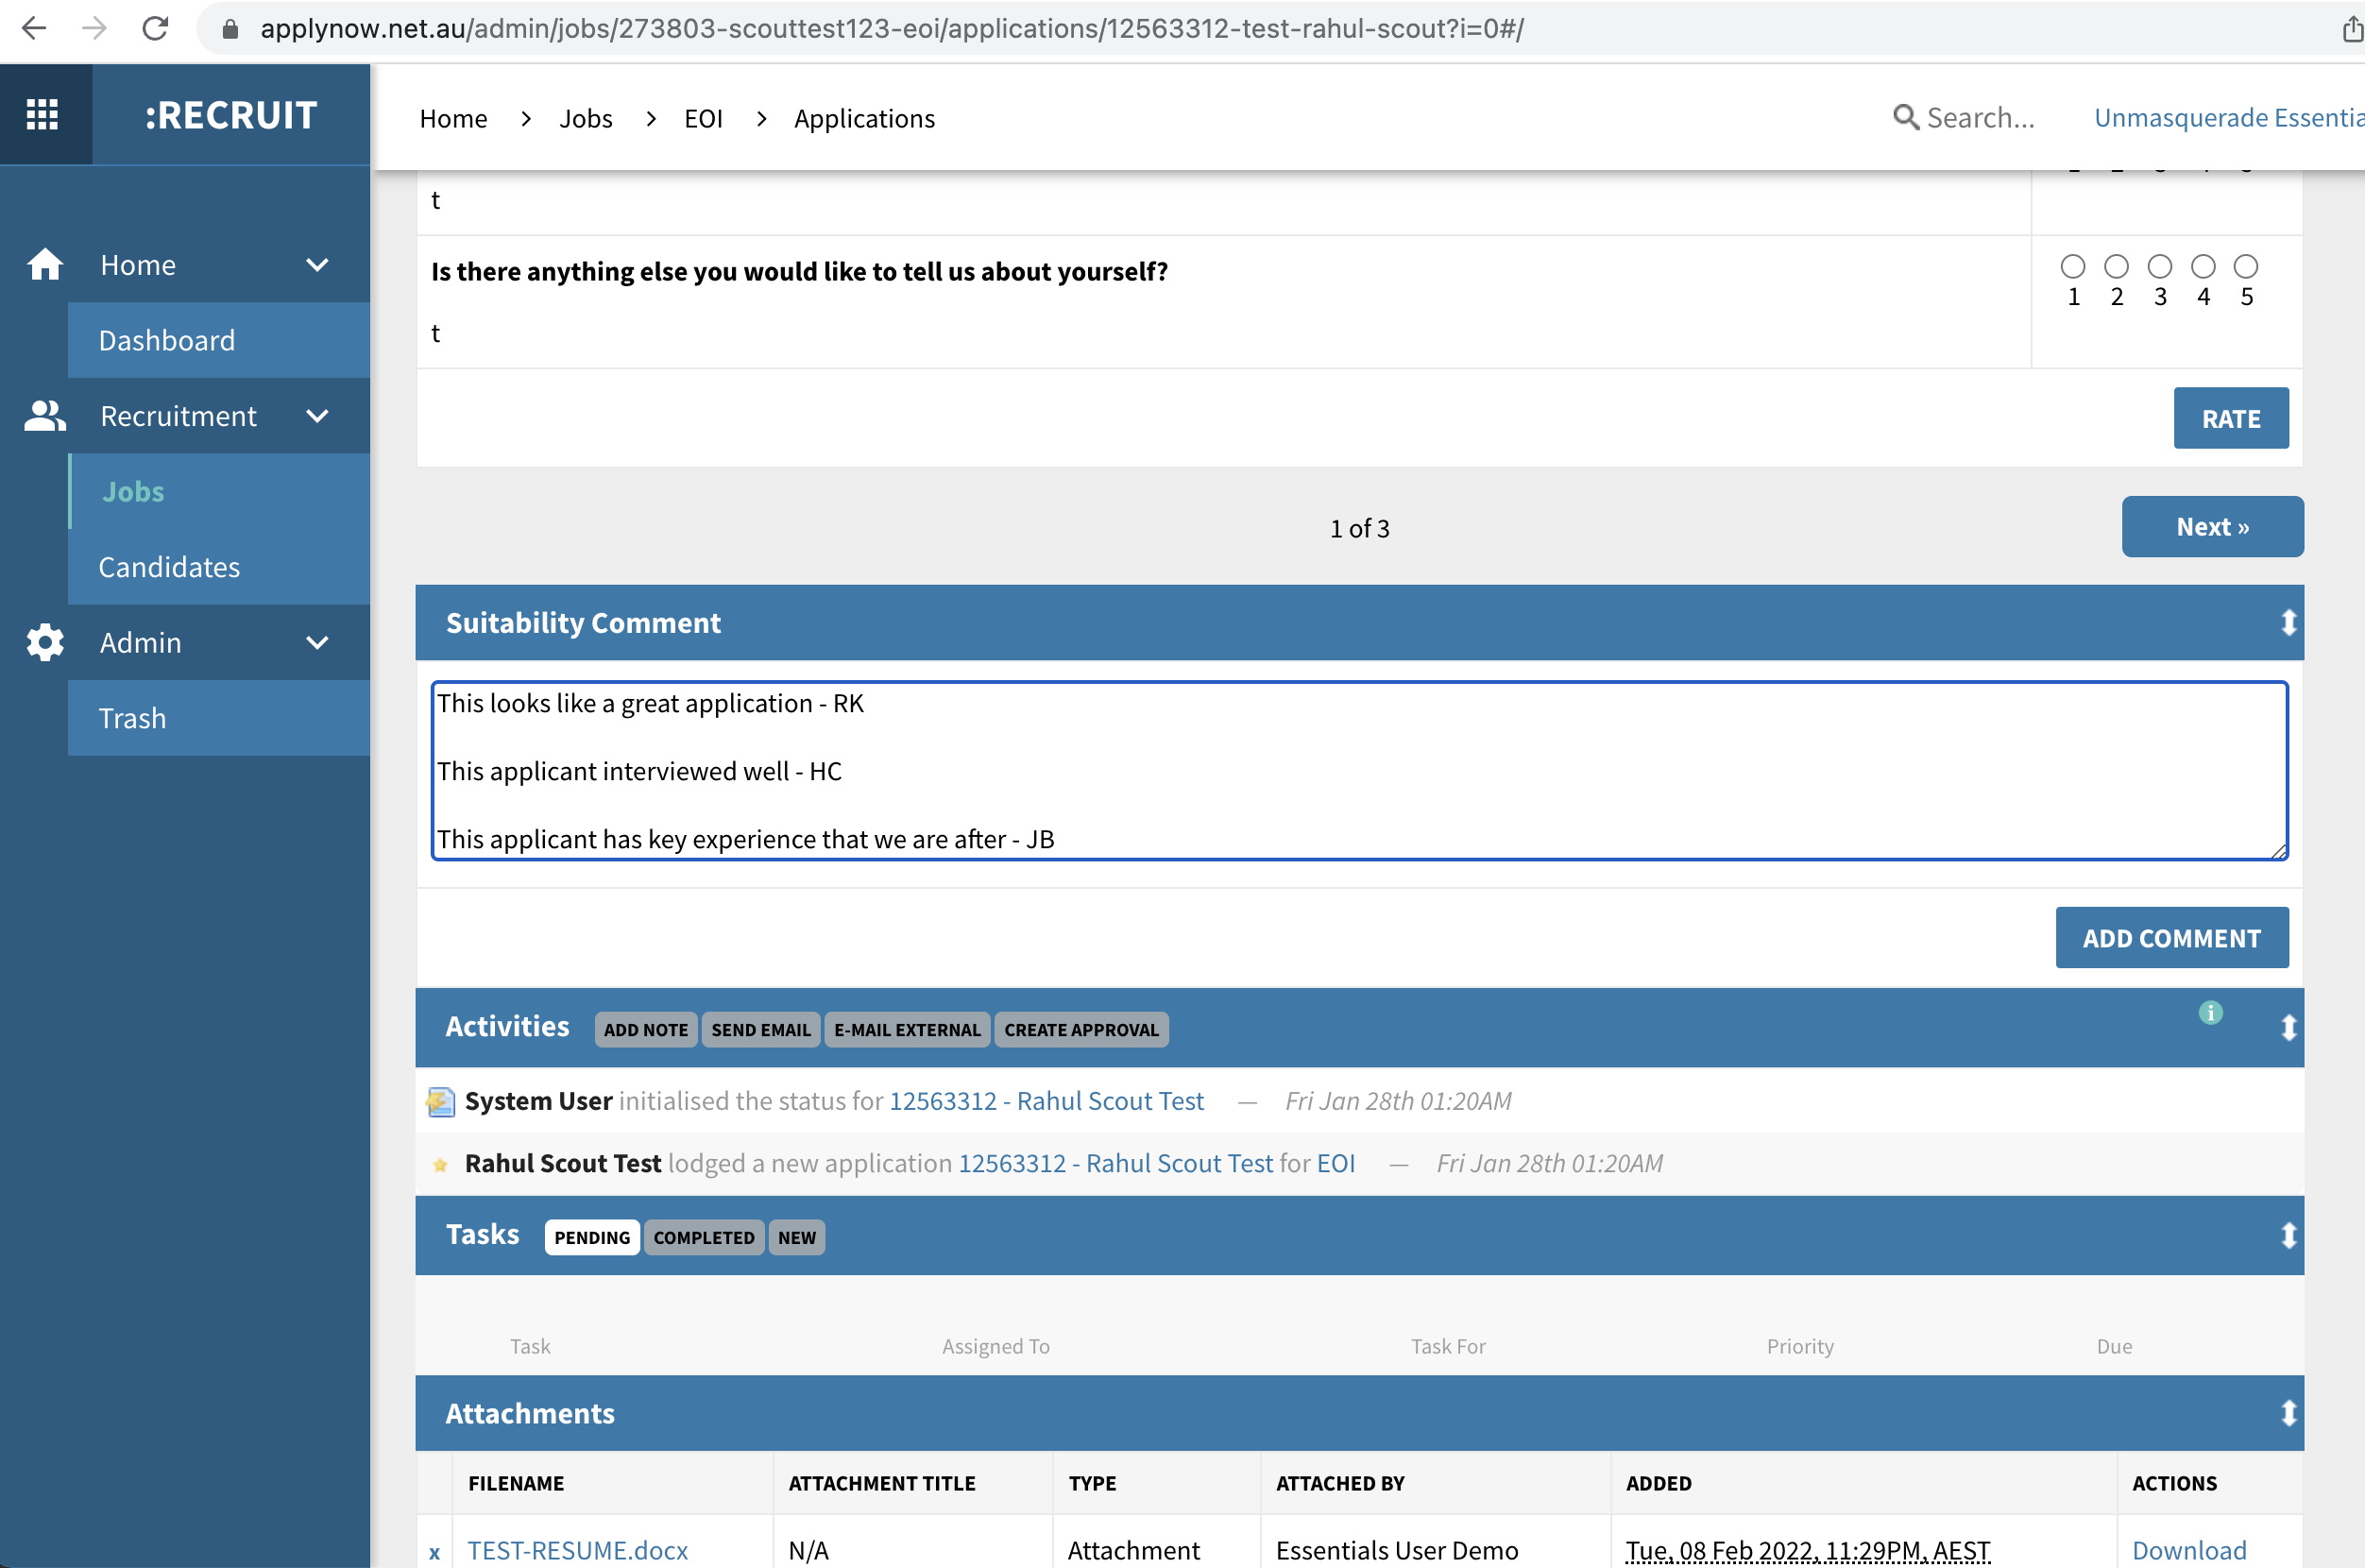Viewport: 2365px width, 1568px height.
Task: Click CREATE APPROVAL in Activities
Action: [x=1081, y=1030]
